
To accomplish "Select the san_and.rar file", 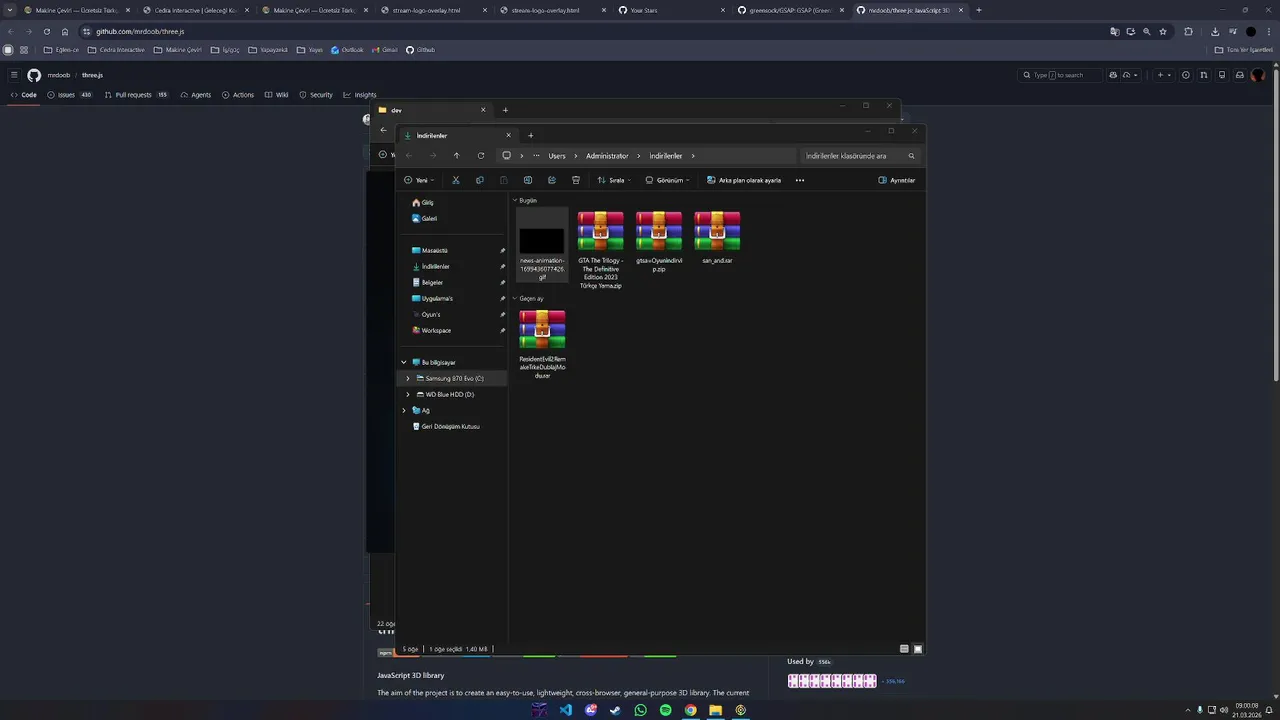I will tap(717, 237).
